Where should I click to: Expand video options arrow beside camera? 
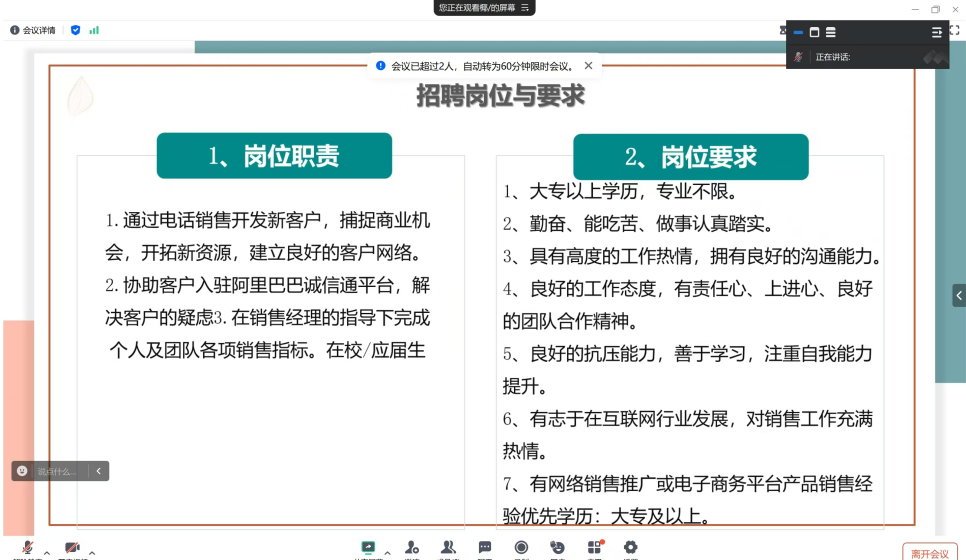point(92,553)
